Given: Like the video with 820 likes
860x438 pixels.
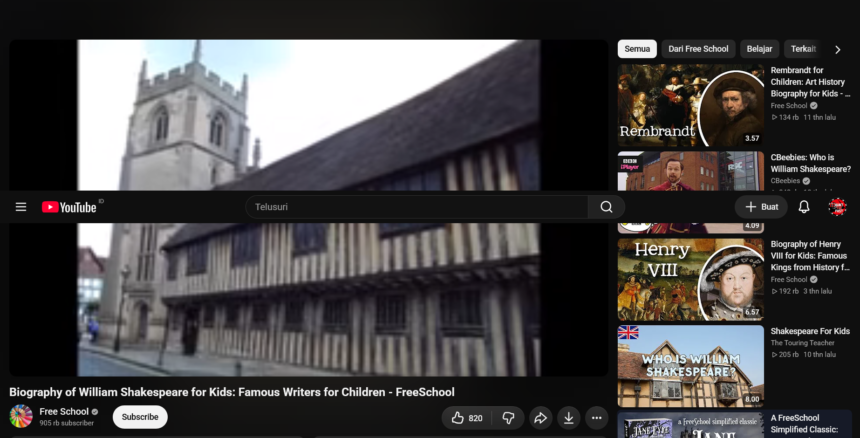Looking at the screenshot, I should click(467, 418).
